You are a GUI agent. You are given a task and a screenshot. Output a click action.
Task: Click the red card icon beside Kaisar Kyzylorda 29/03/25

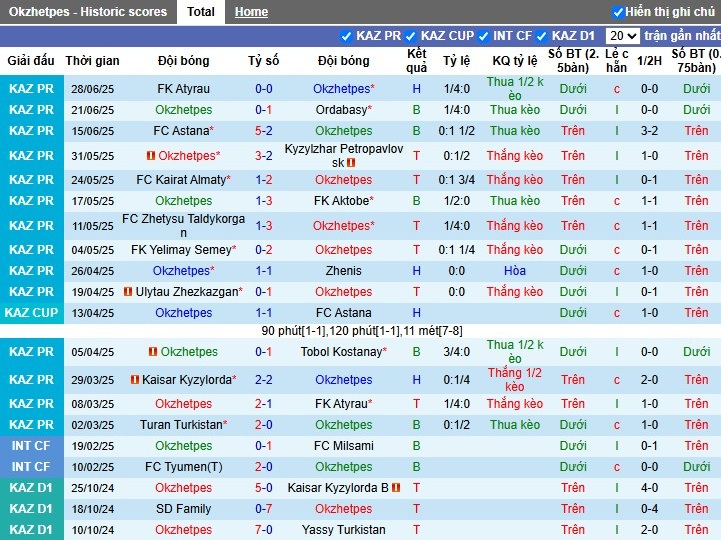pos(135,380)
